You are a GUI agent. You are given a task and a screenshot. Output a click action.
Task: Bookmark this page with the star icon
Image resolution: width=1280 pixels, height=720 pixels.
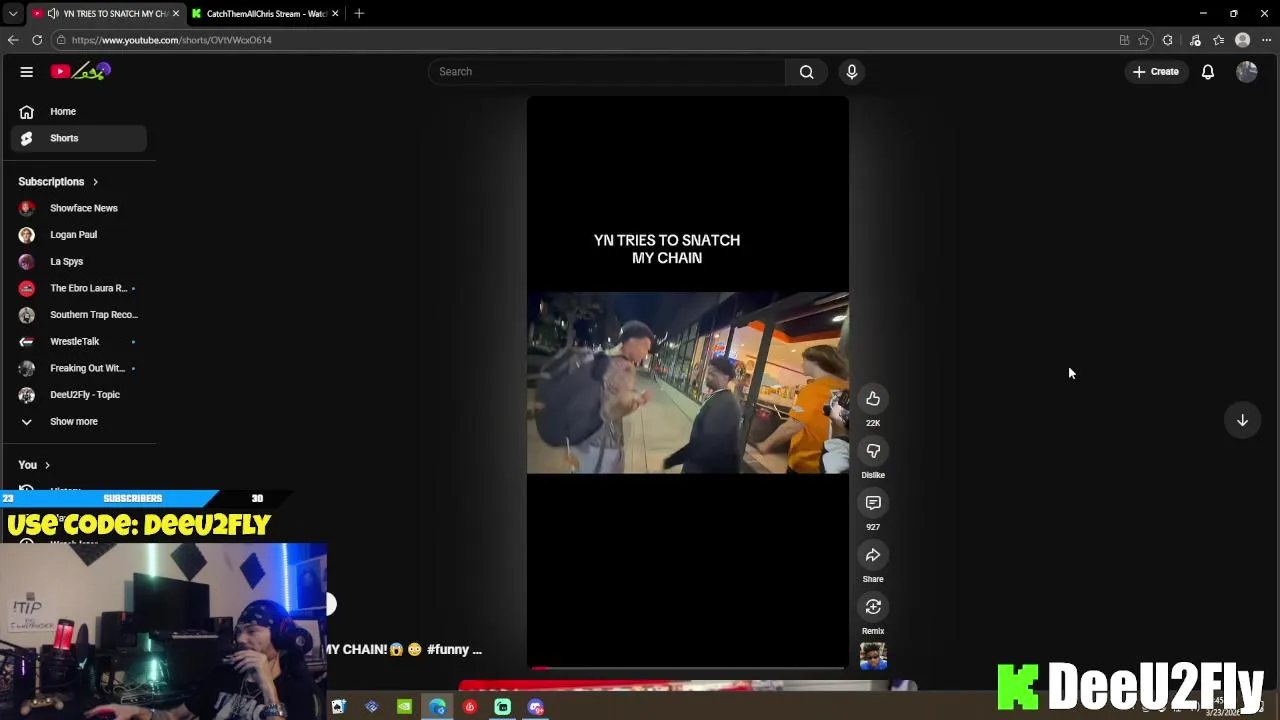[x=1143, y=40]
